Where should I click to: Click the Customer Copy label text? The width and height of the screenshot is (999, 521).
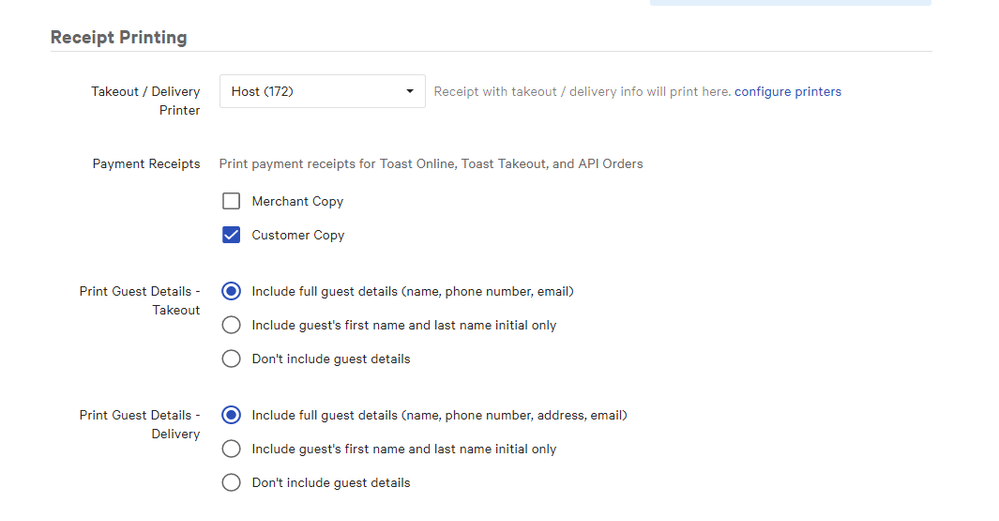(x=298, y=236)
